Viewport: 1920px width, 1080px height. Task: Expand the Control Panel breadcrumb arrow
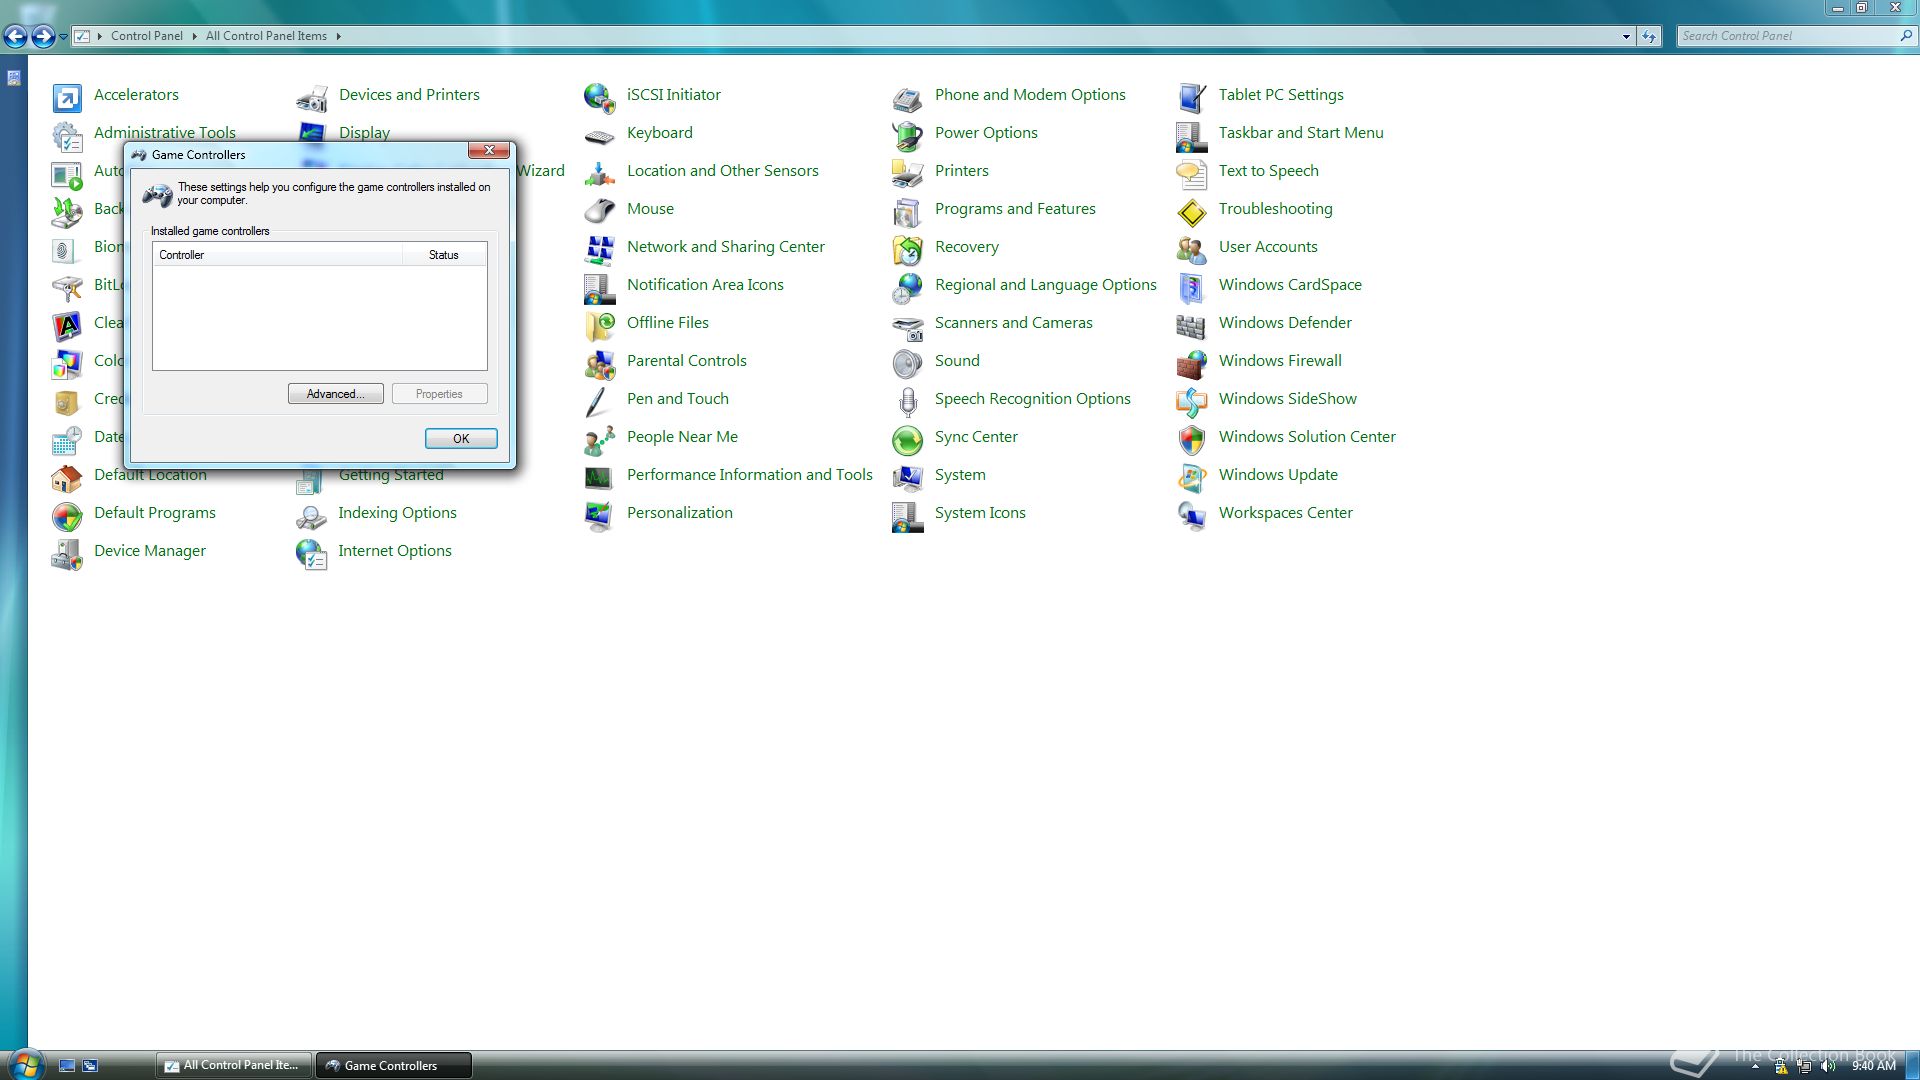[x=194, y=36]
